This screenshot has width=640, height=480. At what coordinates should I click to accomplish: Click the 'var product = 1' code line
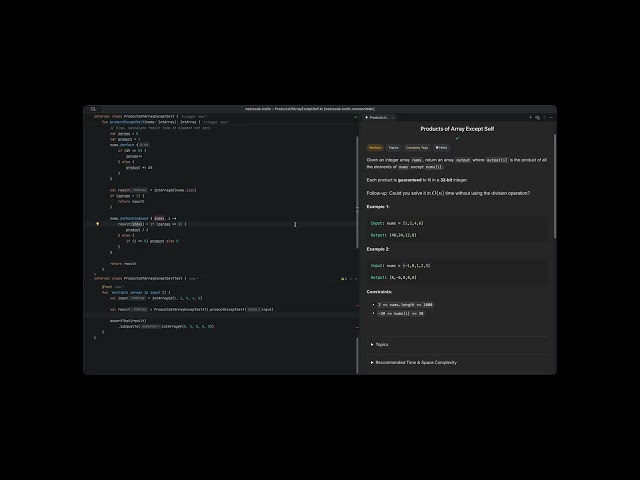pos(125,139)
